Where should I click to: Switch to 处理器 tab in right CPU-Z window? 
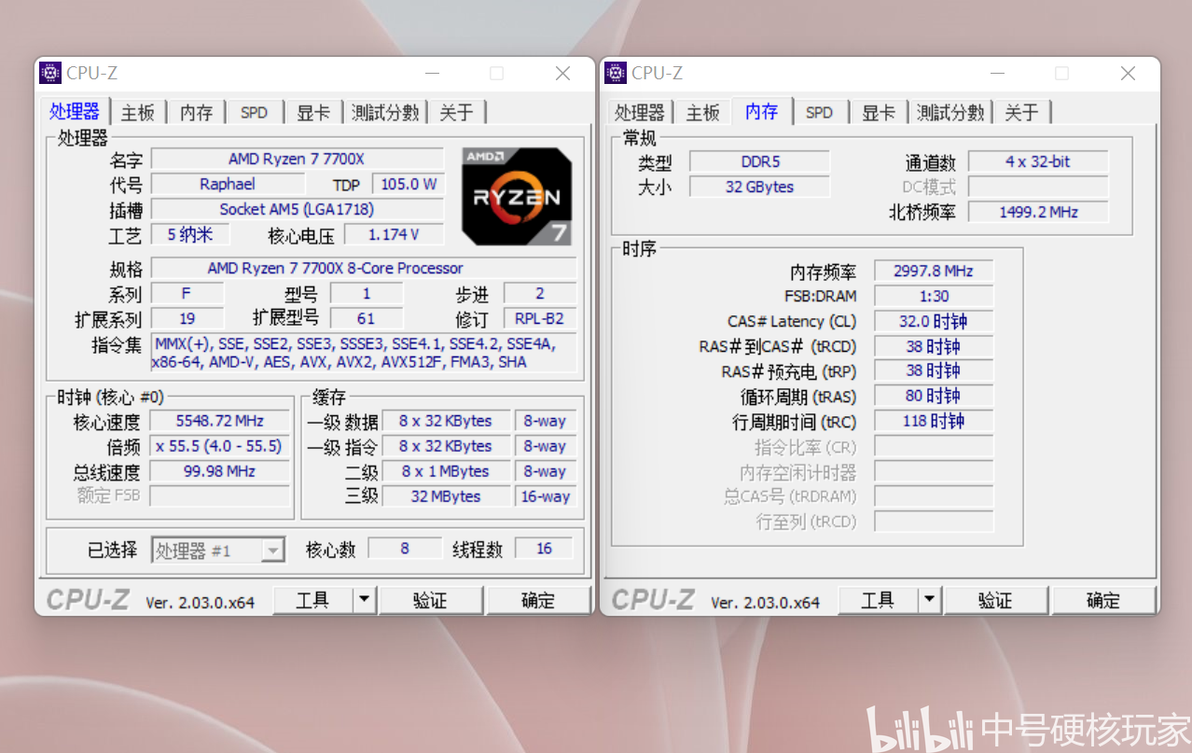pos(639,112)
